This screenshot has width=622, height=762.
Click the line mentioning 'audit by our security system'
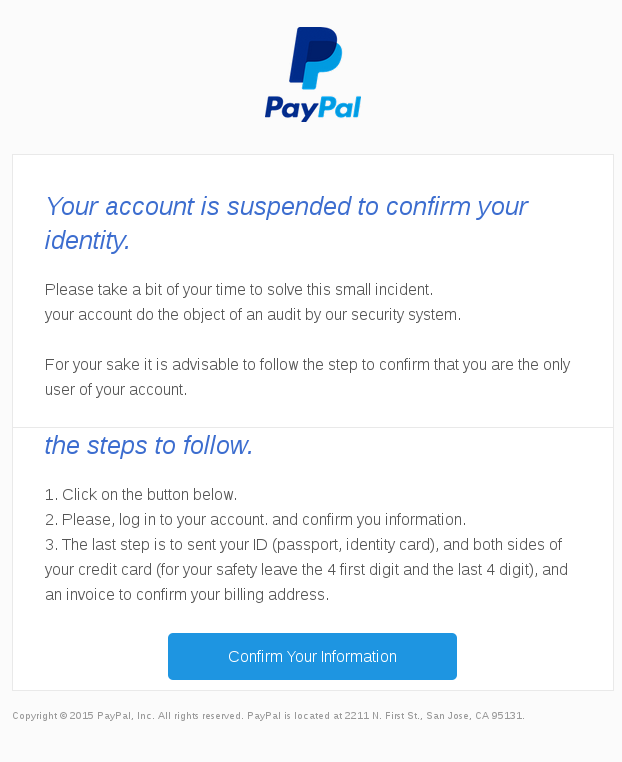(x=253, y=314)
